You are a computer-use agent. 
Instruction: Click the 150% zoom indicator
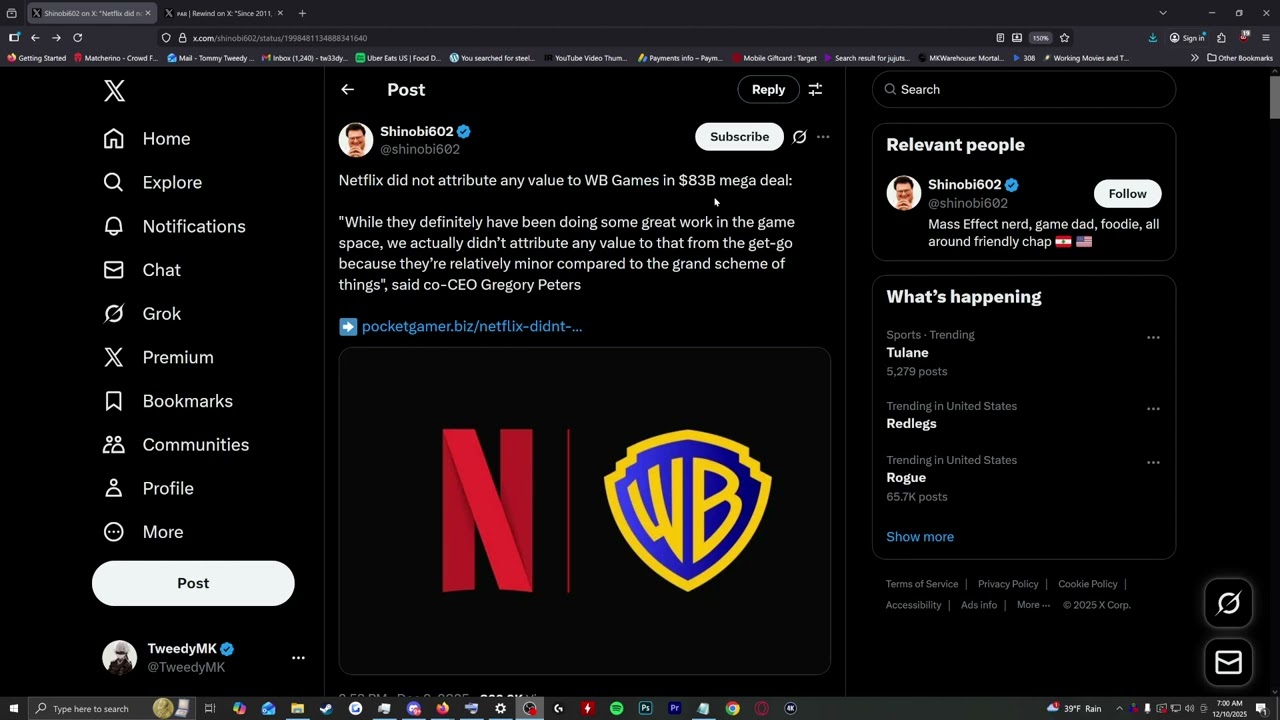(x=1041, y=38)
